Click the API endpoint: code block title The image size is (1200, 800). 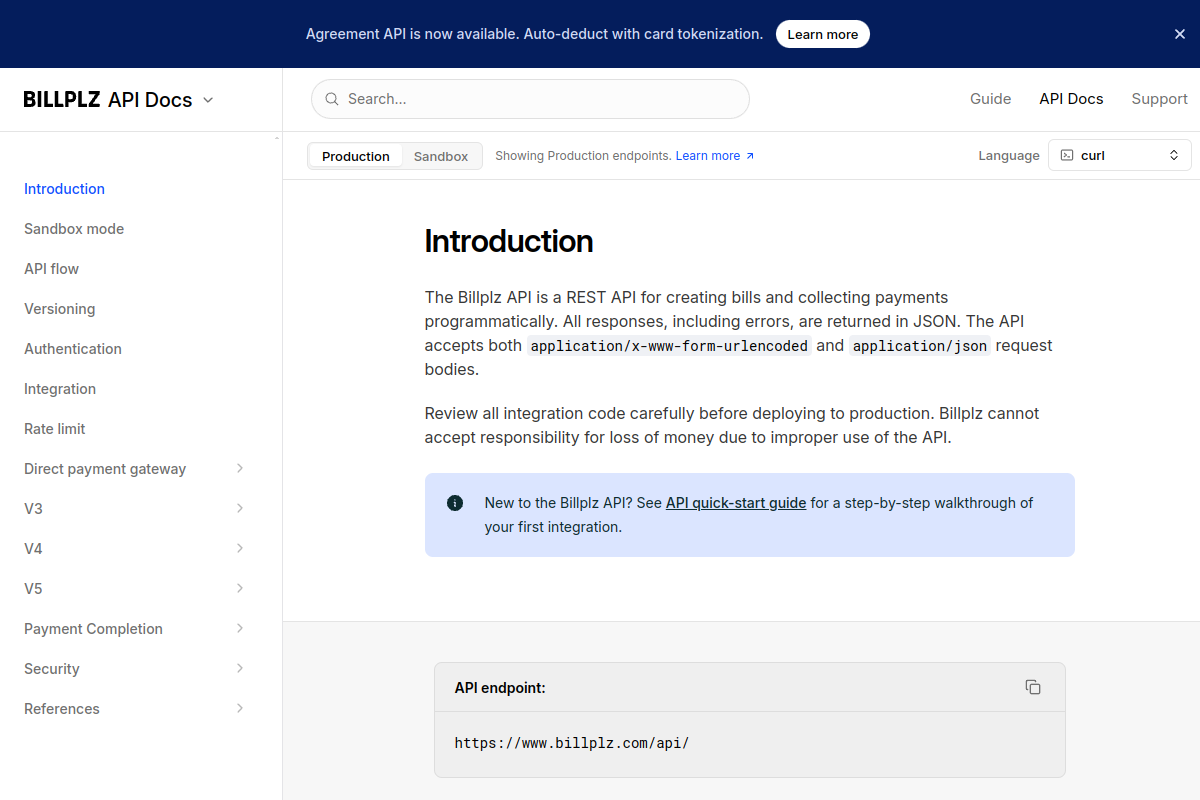coord(500,688)
